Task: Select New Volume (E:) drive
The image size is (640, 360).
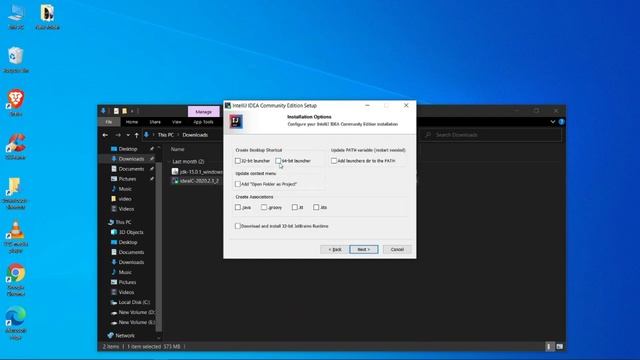Action: [132, 322]
